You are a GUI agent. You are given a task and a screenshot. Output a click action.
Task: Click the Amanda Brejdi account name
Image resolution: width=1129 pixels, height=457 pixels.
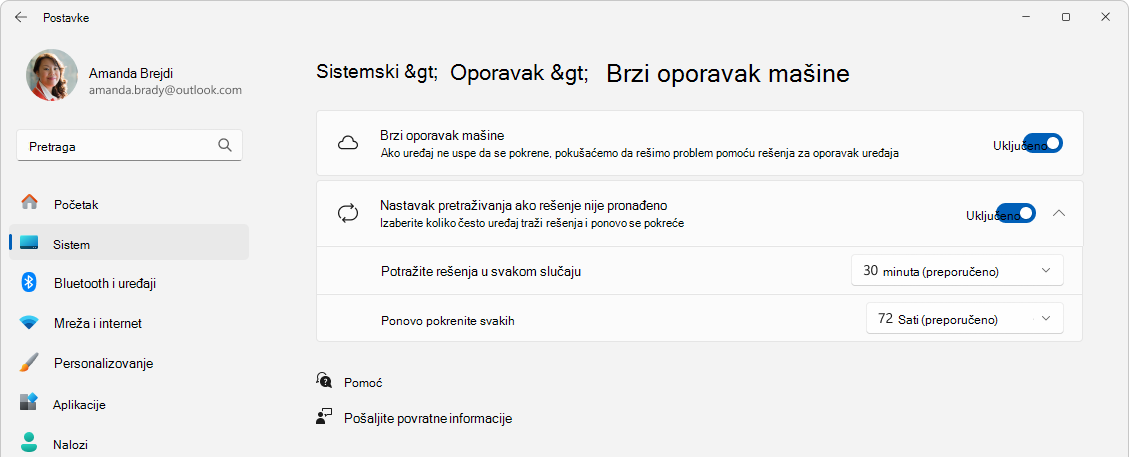(130, 73)
